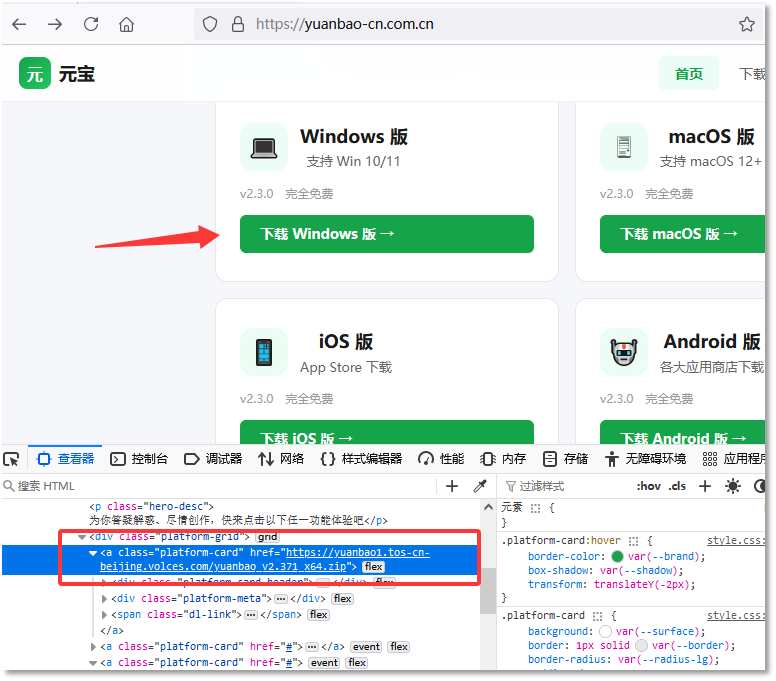Click the browser forward arrow
The width and height of the screenshot is (776, 681).
[55, 24]
